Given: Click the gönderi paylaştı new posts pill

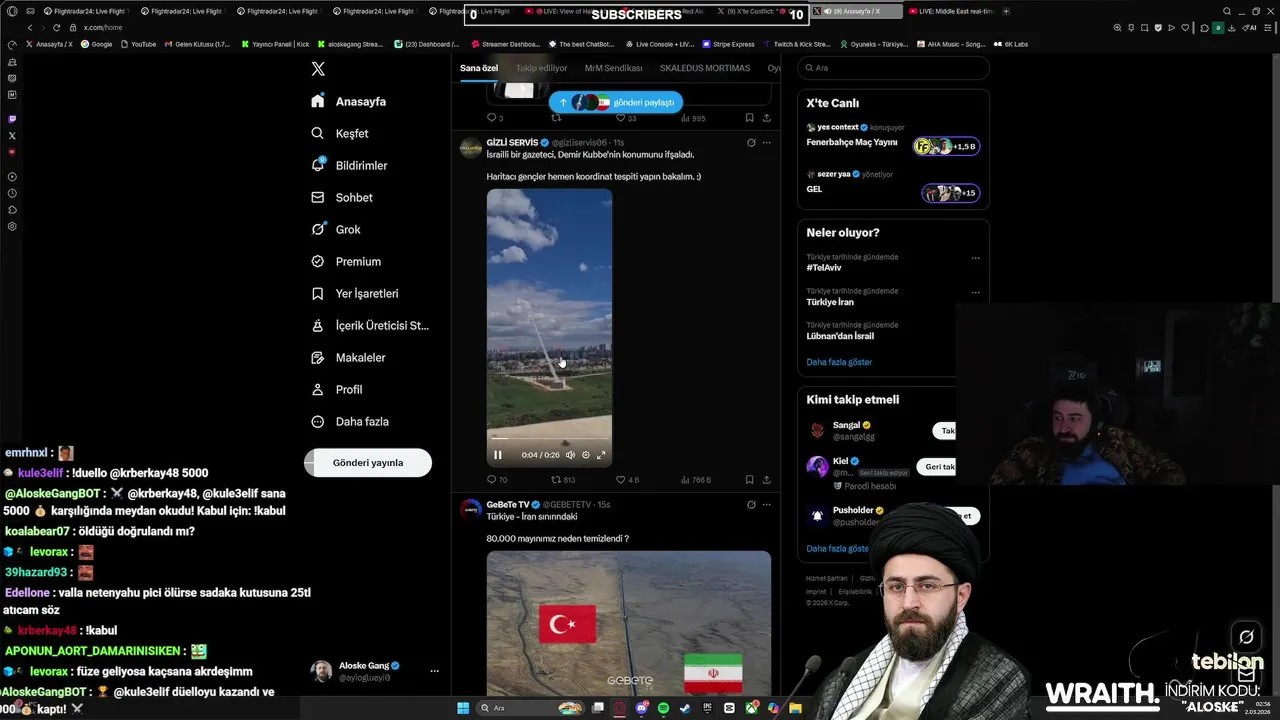Looking at the screenshot, I should pyautogui.click(x=616, y=102).
